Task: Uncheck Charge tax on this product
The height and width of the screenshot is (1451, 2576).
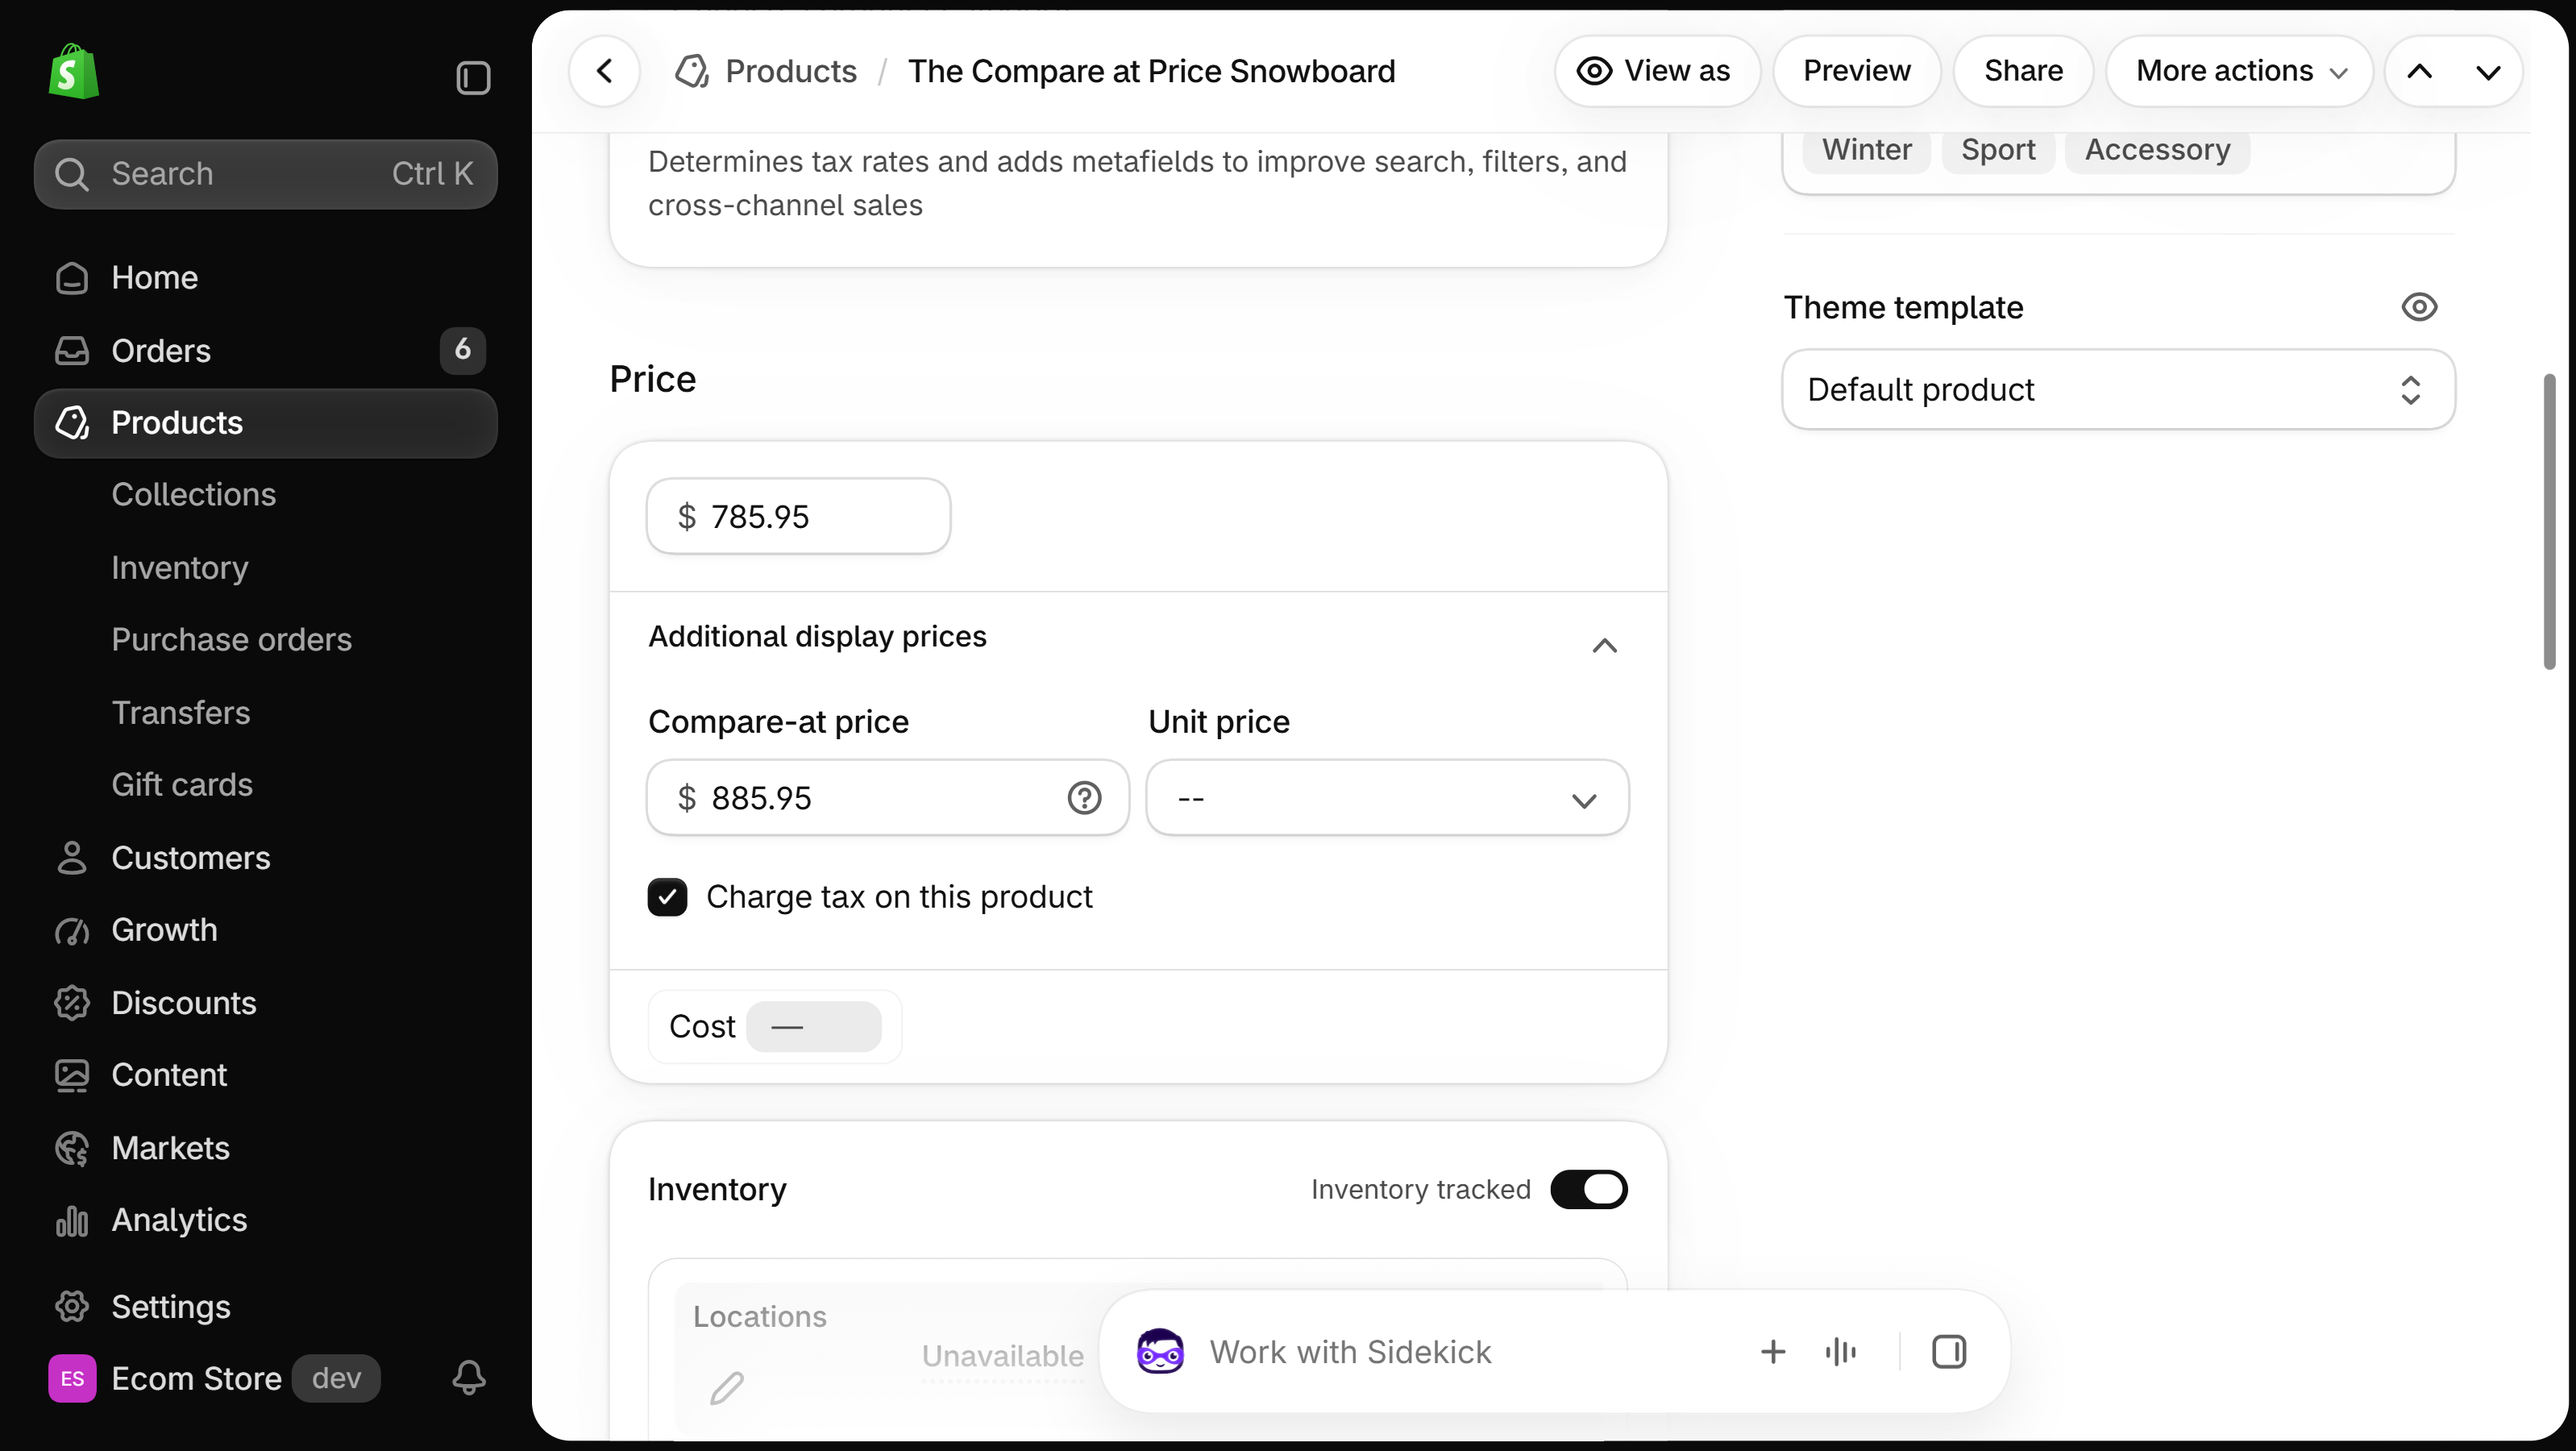Action: (x=667, y=897)
